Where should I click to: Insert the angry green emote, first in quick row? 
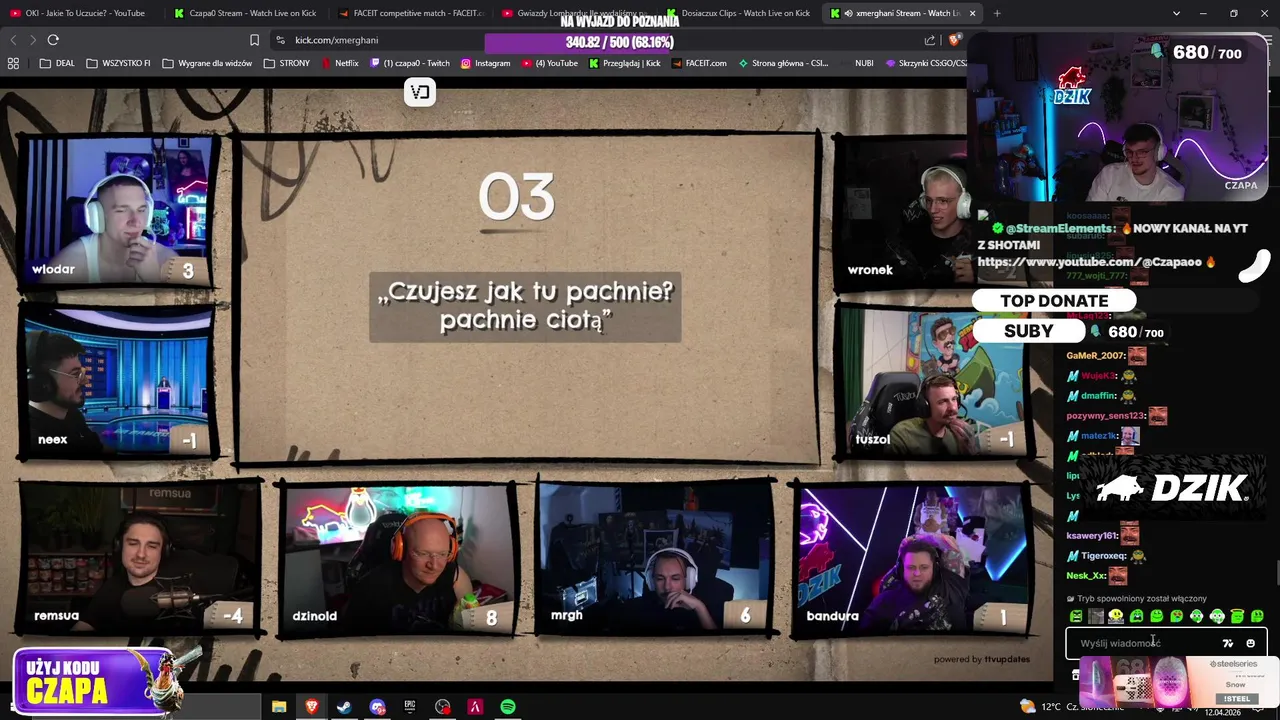[1076, 616]
